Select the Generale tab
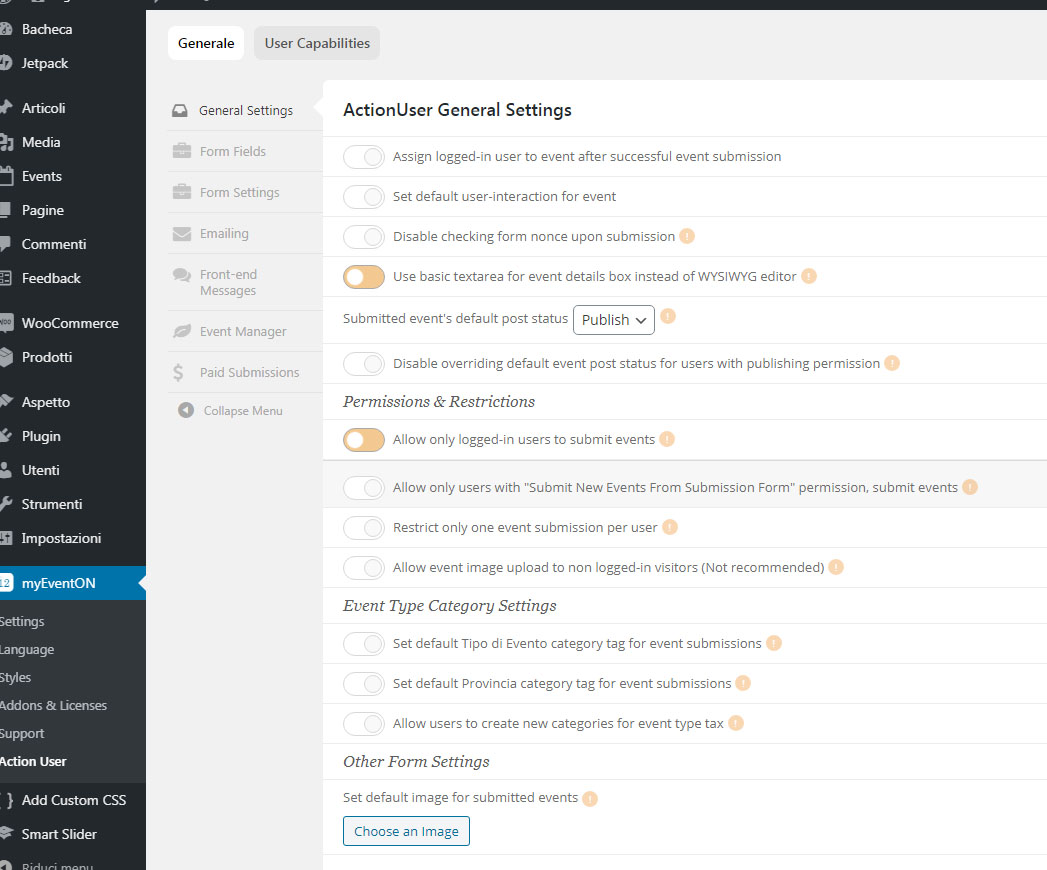1047x870 pixels. tap(206, 43)
